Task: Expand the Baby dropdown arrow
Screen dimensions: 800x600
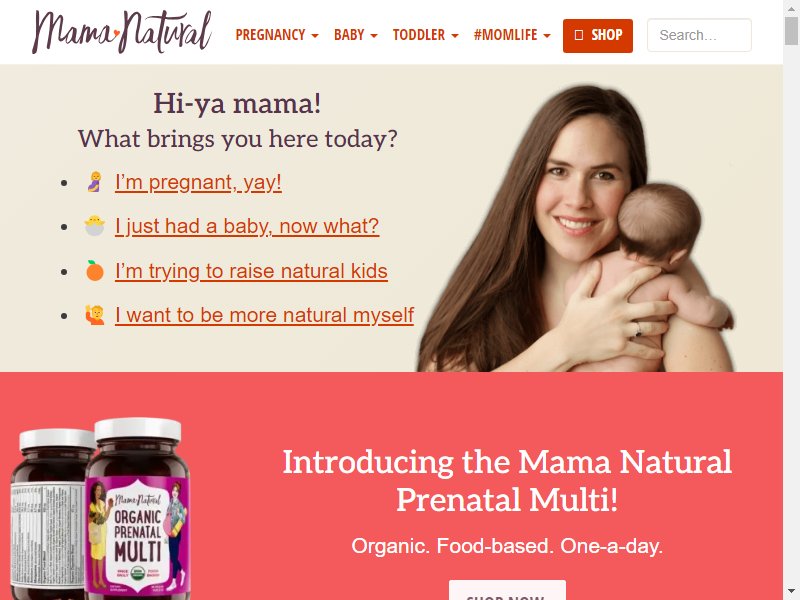Action: coord(374,36)
